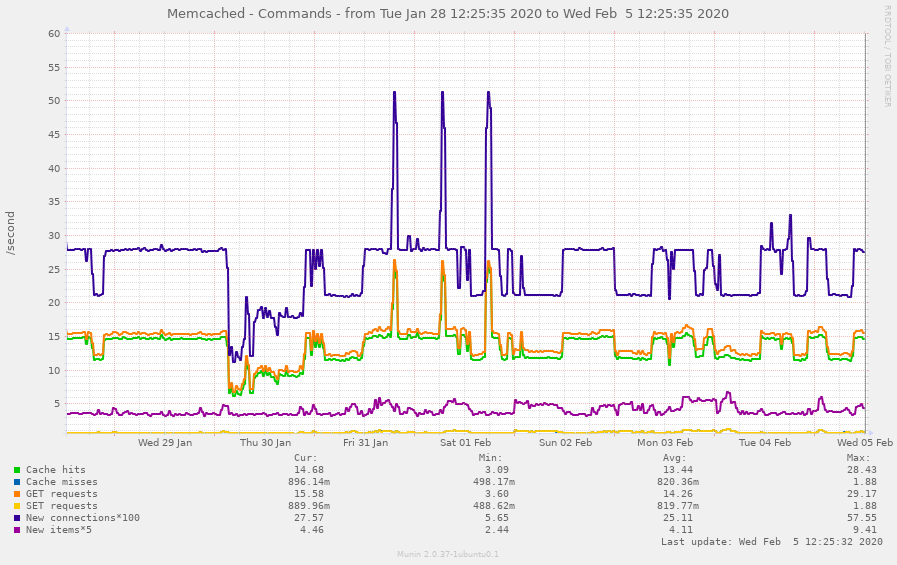Click Cache hits maximum value 28.43
The height and width of the screenshot is (565, 897).
click(x=862, y=469)
